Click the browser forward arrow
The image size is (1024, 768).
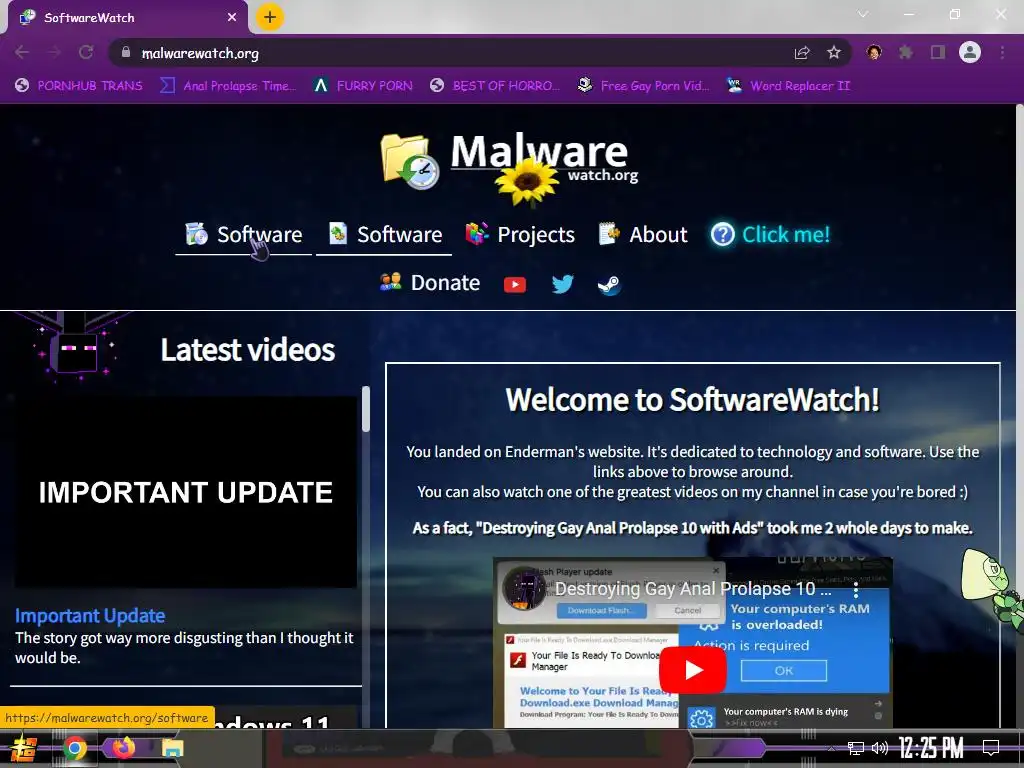(54, 52)
